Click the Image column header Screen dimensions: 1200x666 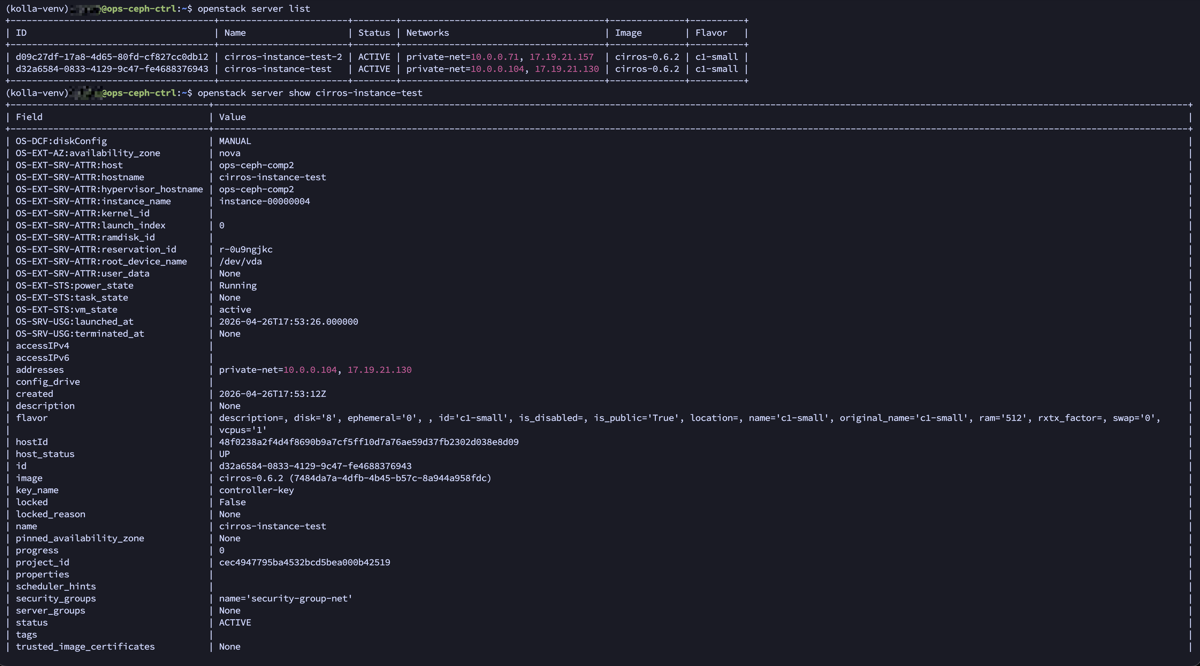(629, 33)
